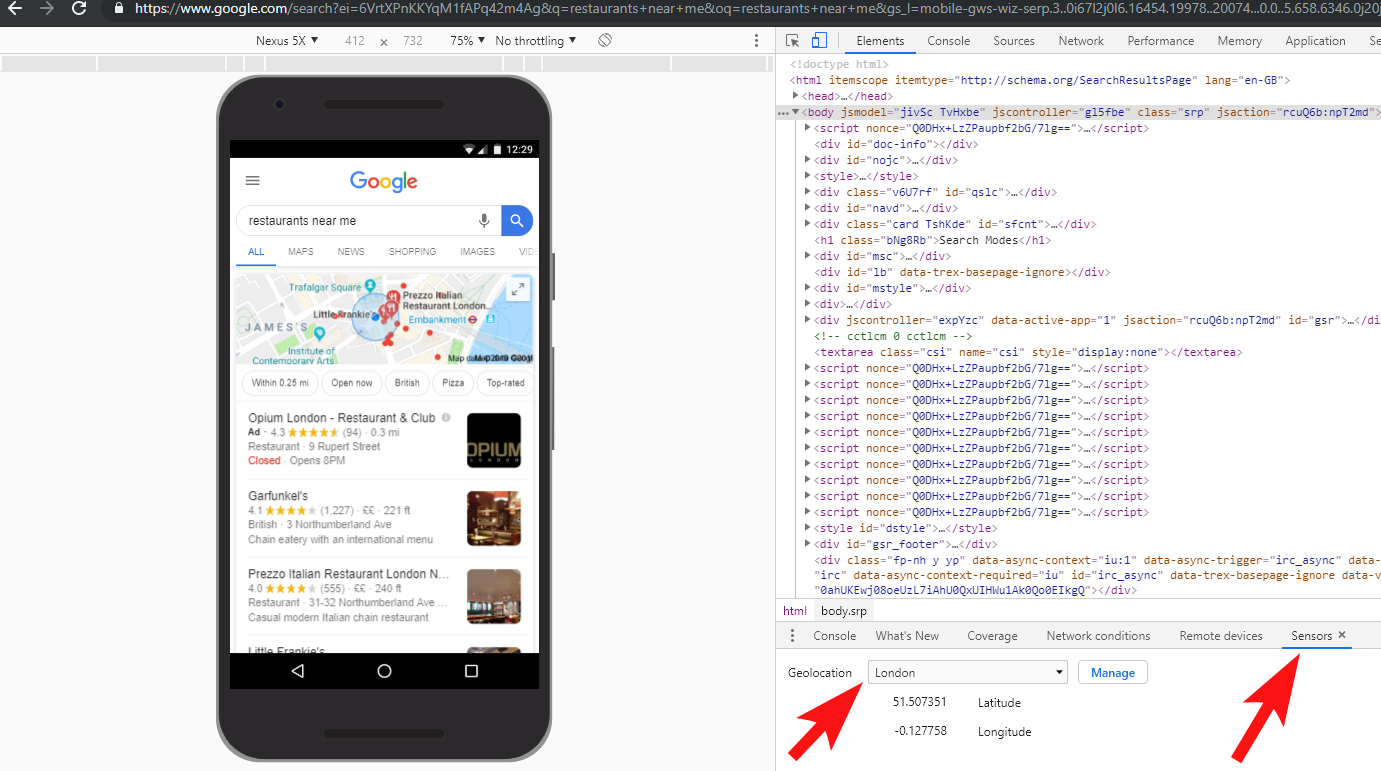This screenshot has width=1381, height=771.
Task: Tap the Pizza filter chip
Action: (x=453, y=383)
